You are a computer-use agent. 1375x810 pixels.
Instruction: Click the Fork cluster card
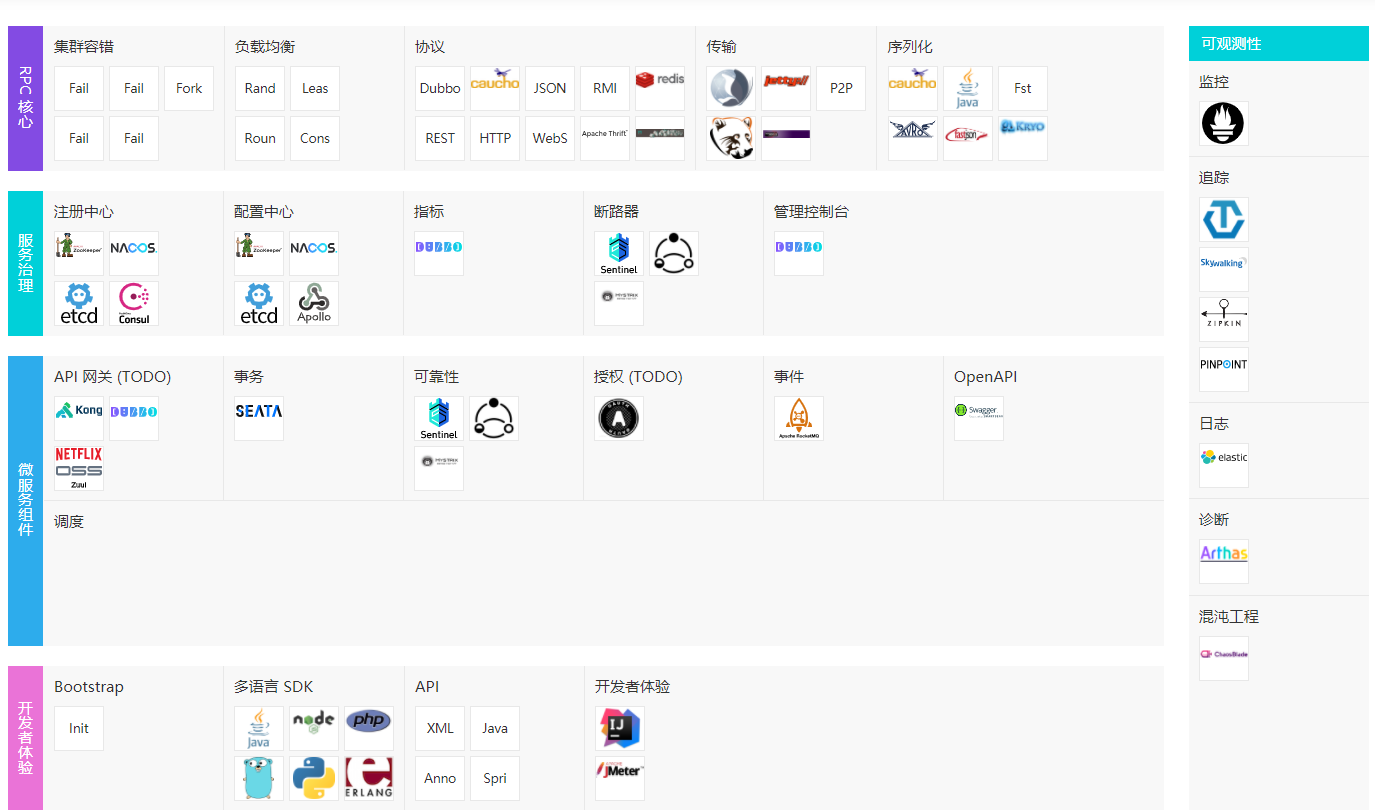point(189,88)
